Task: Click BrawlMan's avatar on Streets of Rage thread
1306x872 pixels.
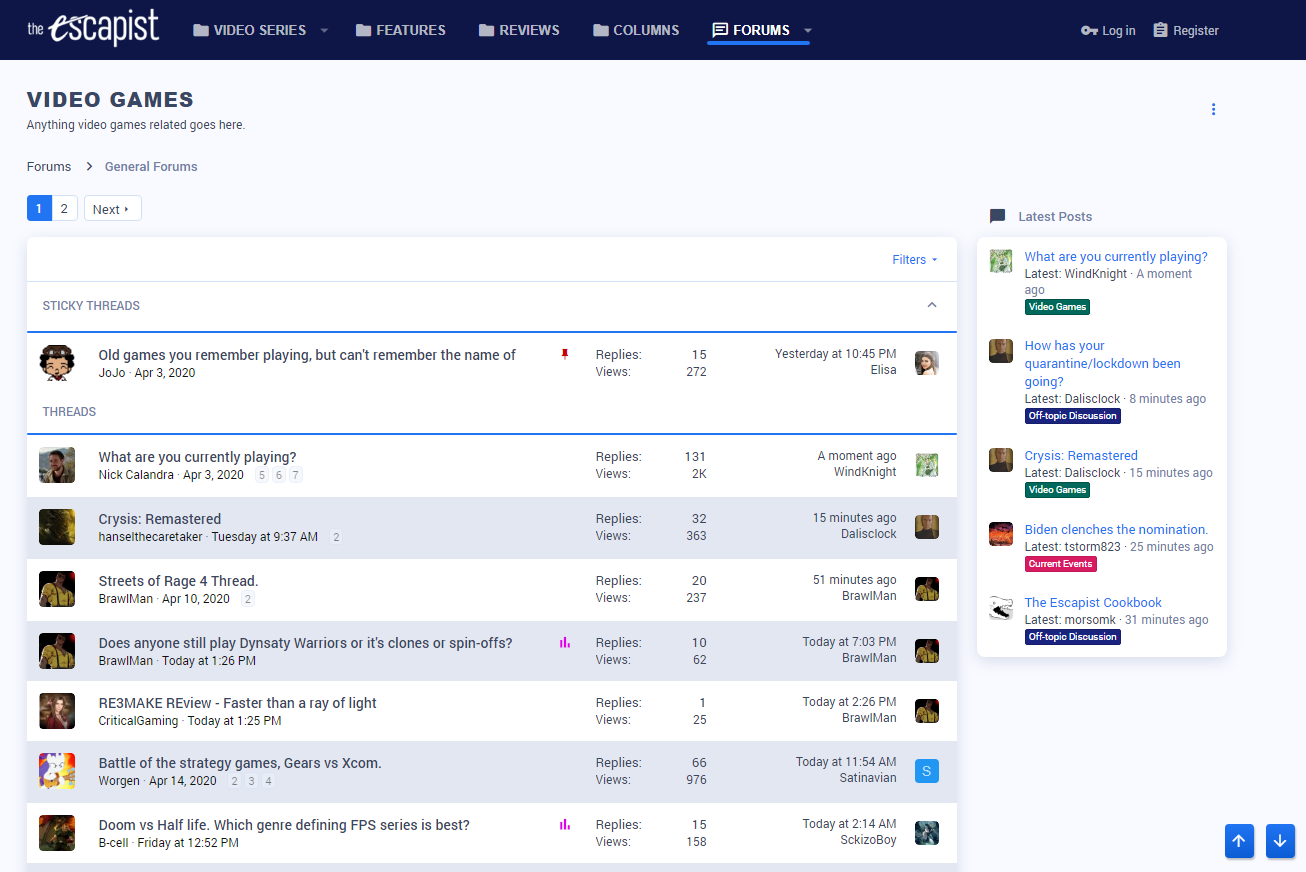Action: [x=57, y=589]
